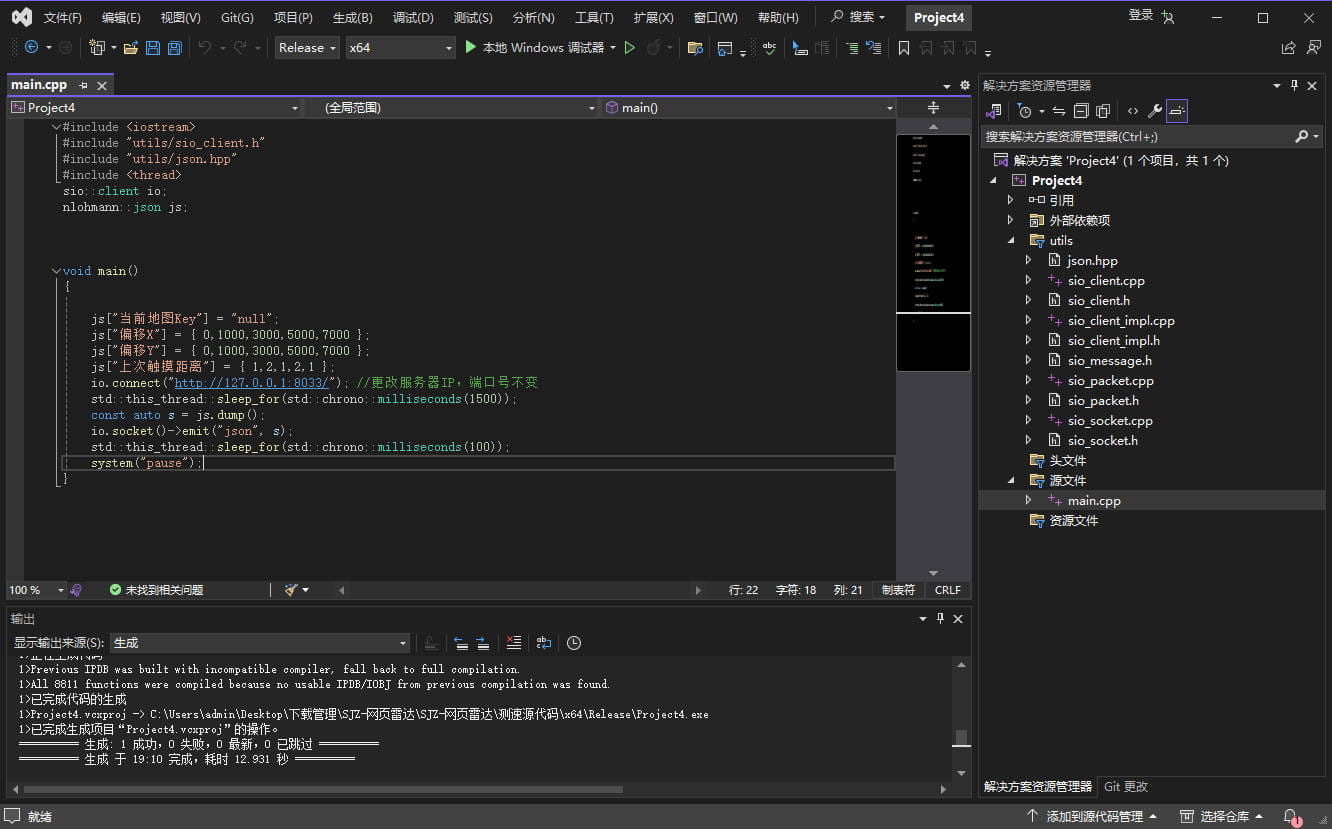This screenshot has height=829, width=1332.
Task: Open the Release configuration dropdown
Action: coord(306,47)
